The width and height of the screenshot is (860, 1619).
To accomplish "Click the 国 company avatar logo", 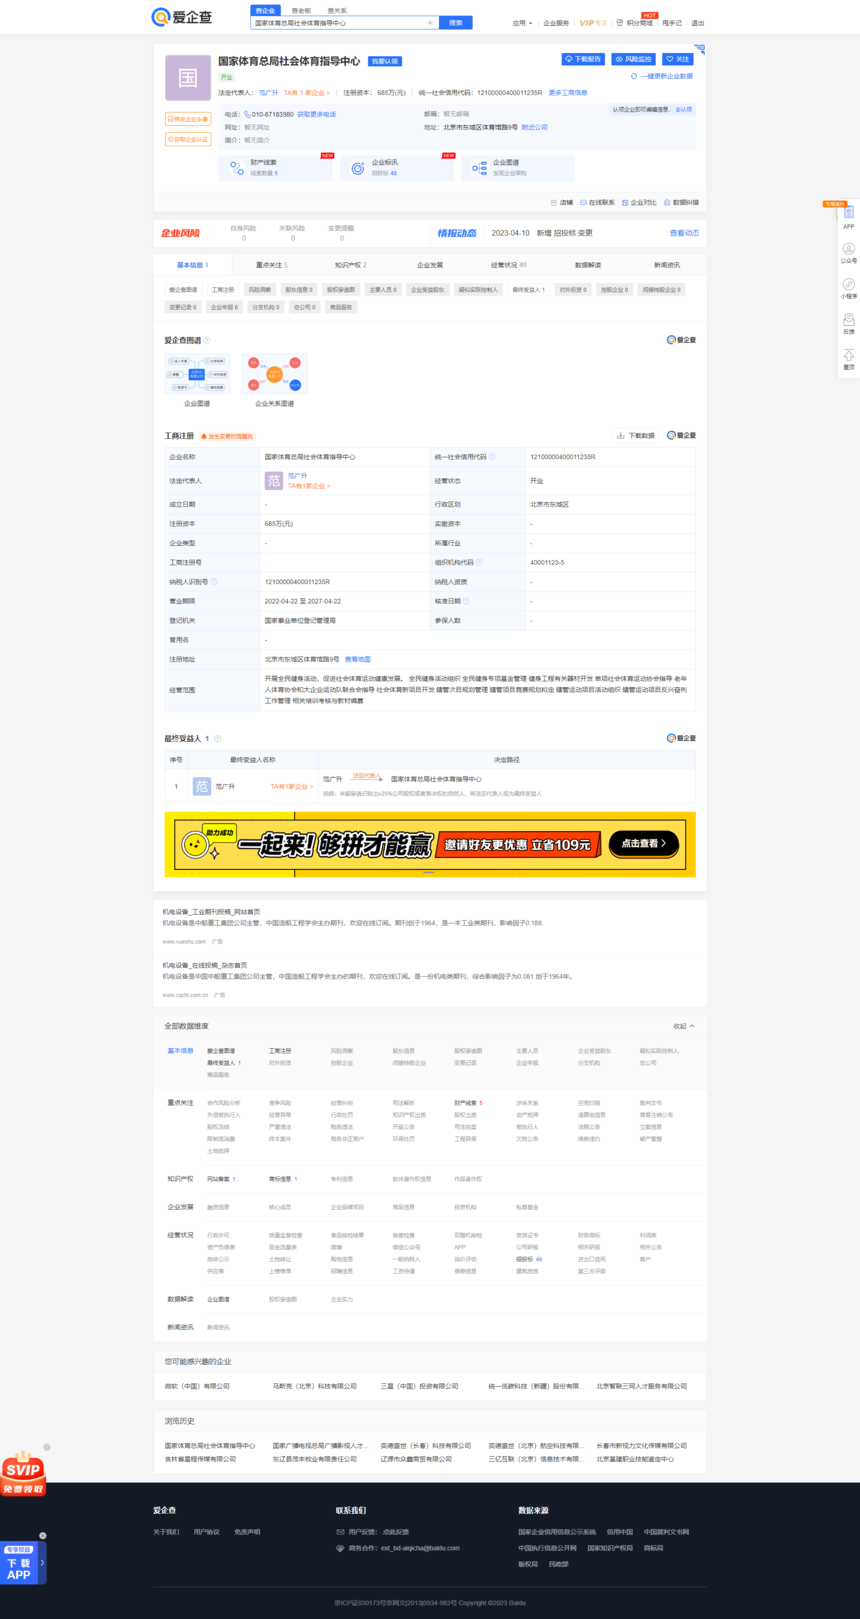I will [188, 78].
